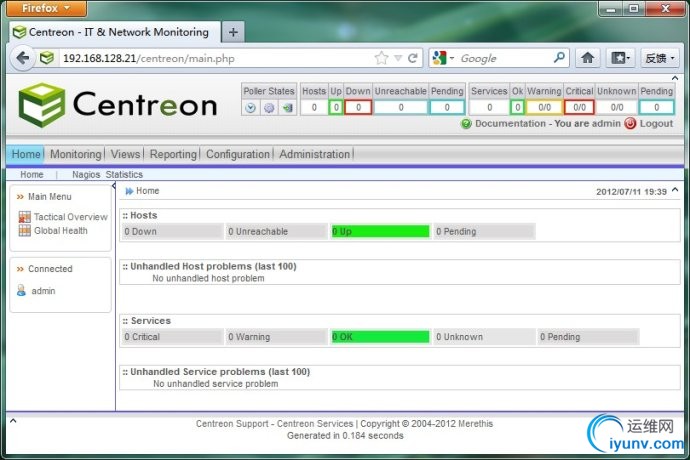The width and height of the screenshot is (690, 460).
Task: Open the Documentation link
Action: coord(510,124)
